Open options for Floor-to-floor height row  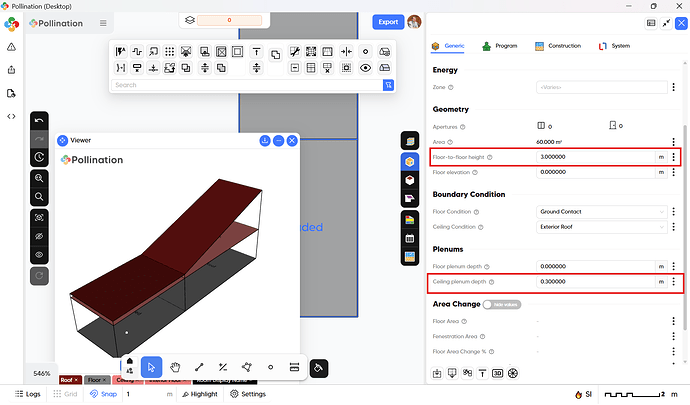click(673, 157)
